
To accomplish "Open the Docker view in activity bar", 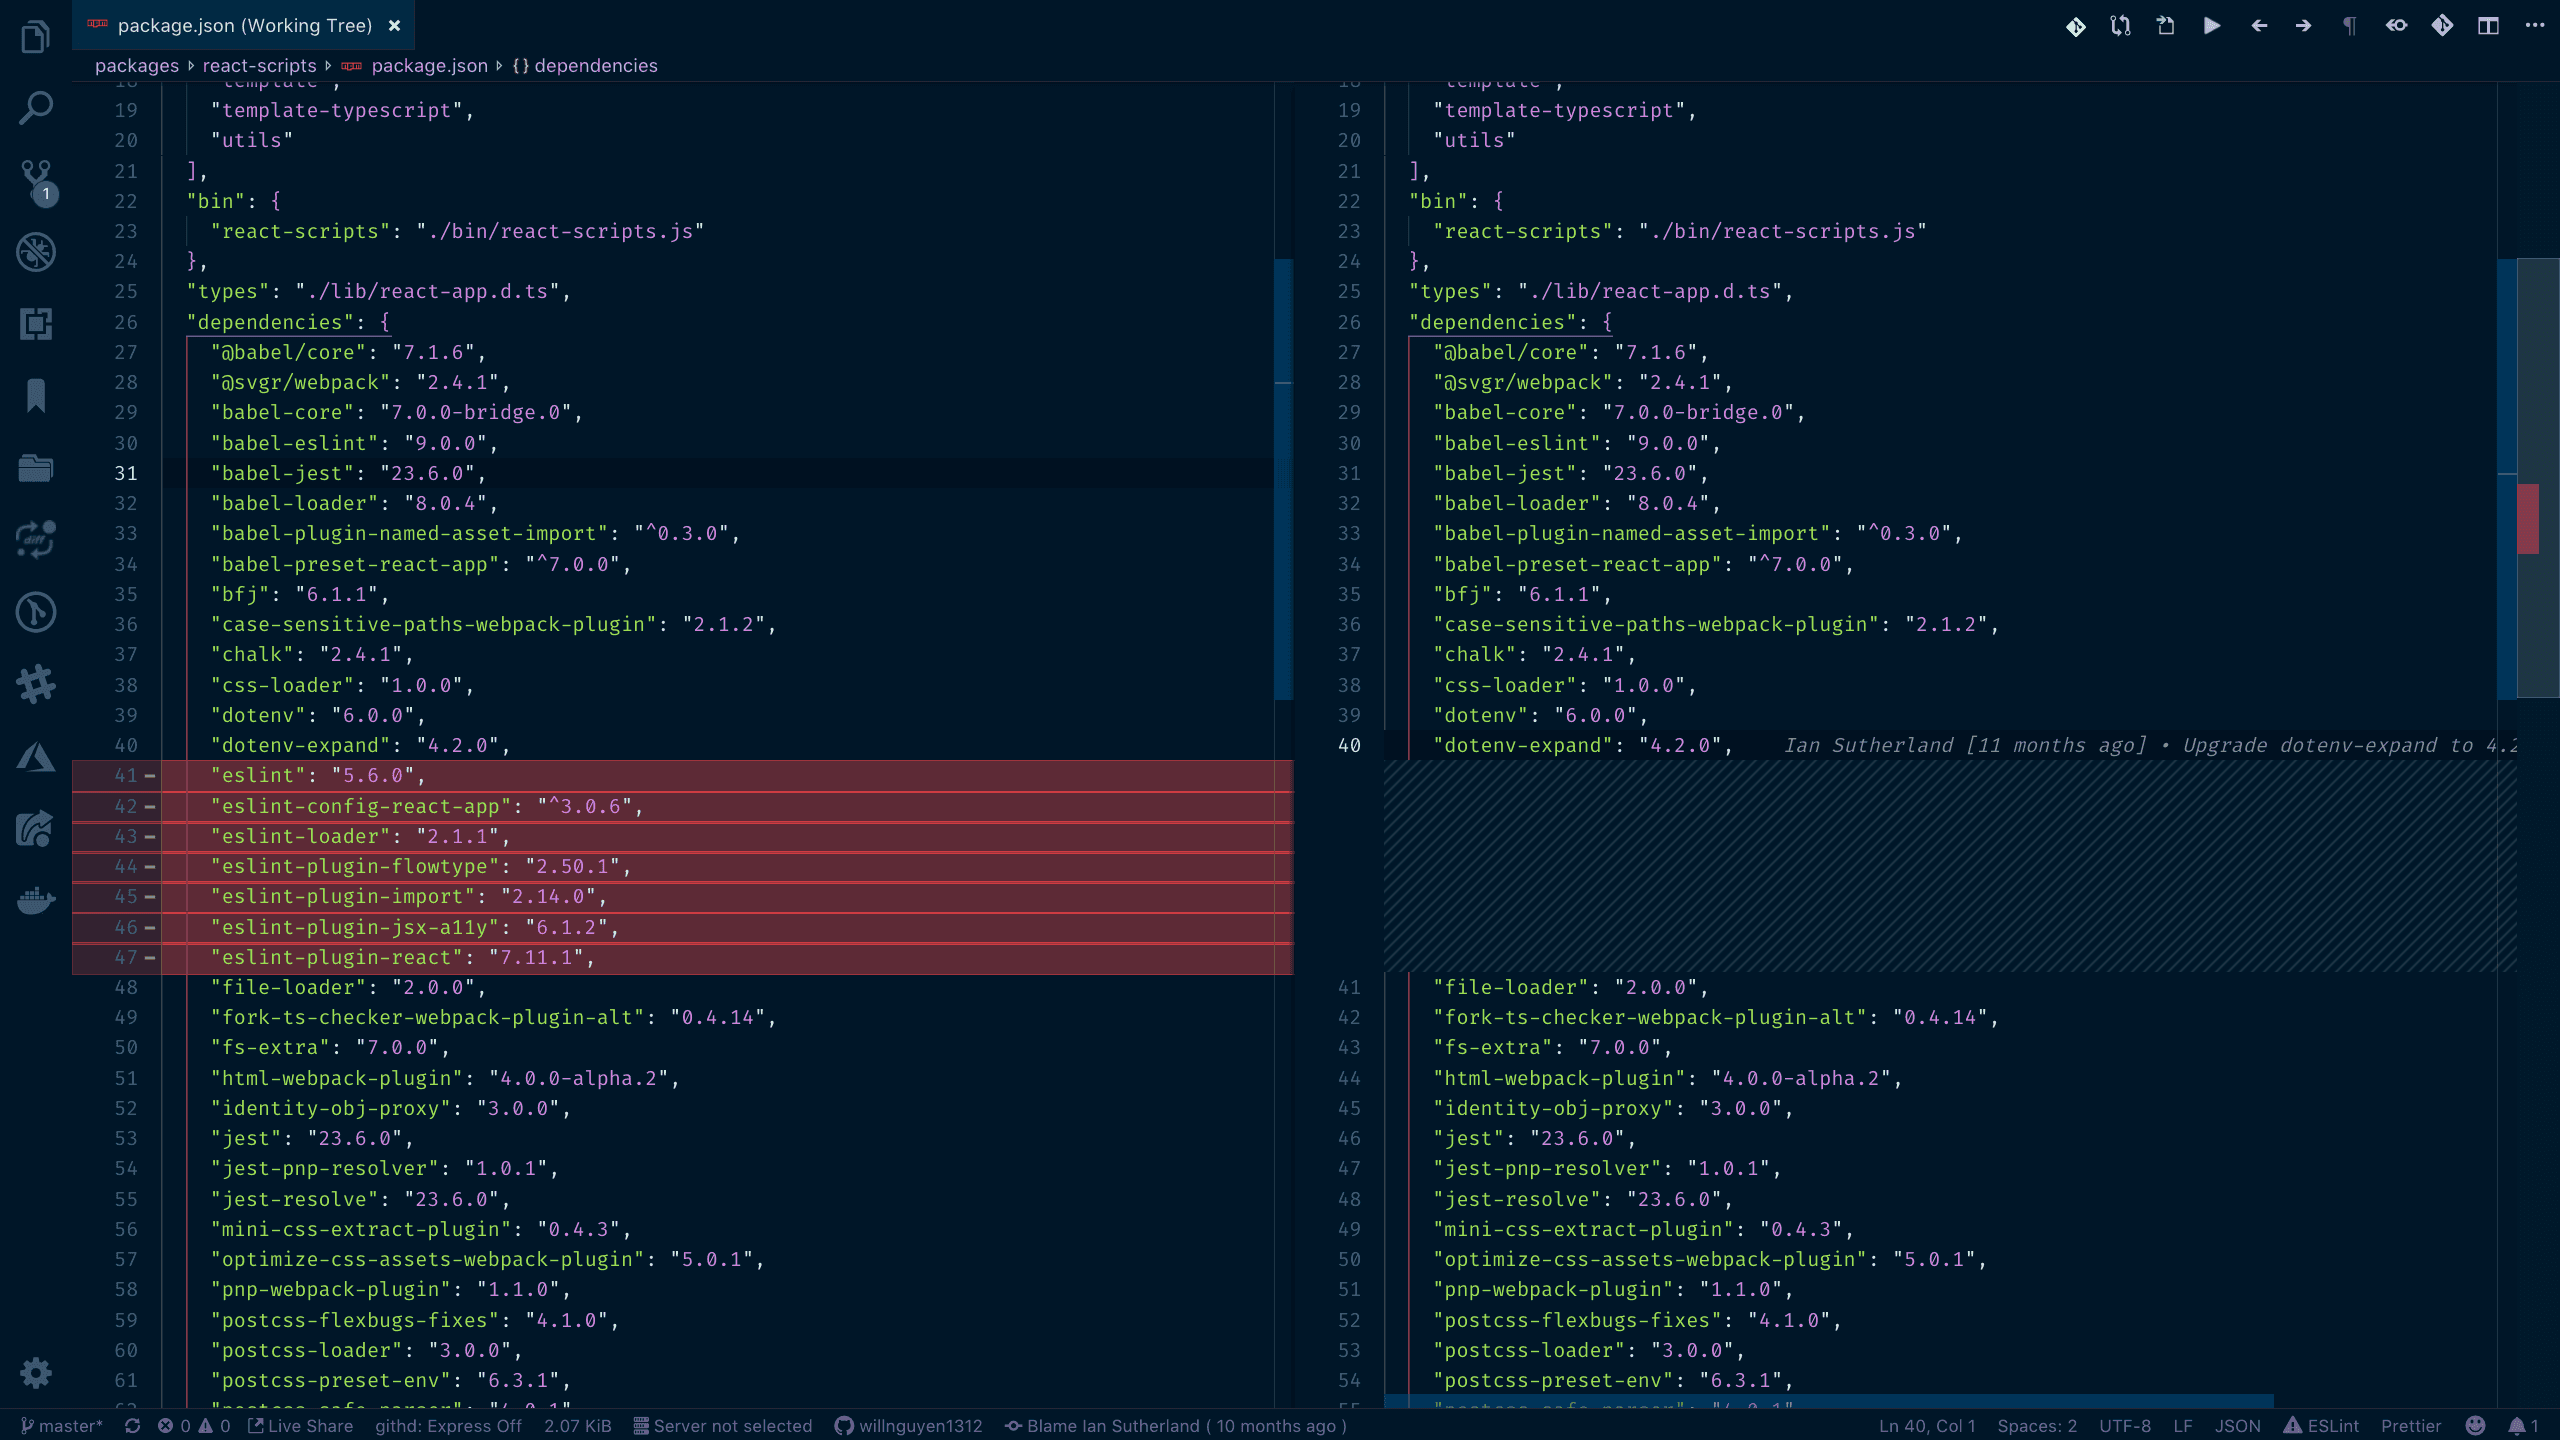I will pyautogui.click(x=36, y=901).
